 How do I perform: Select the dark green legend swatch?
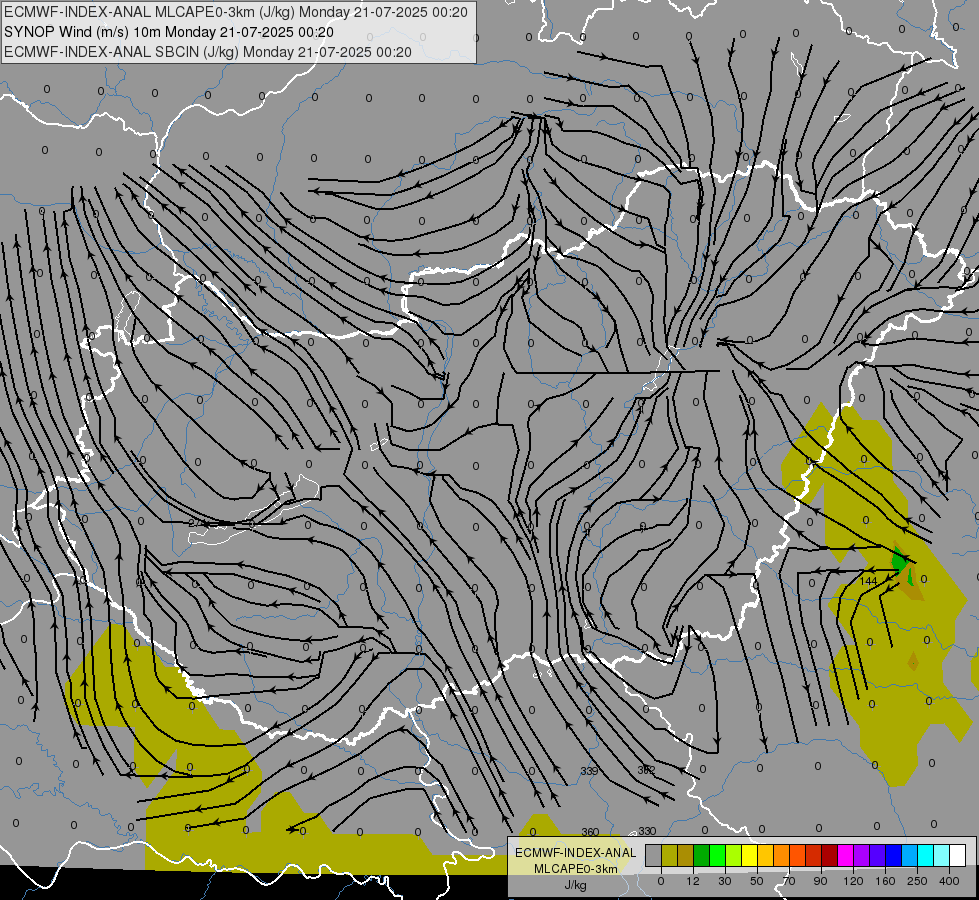pyautogui.click(x=702, y=855)
